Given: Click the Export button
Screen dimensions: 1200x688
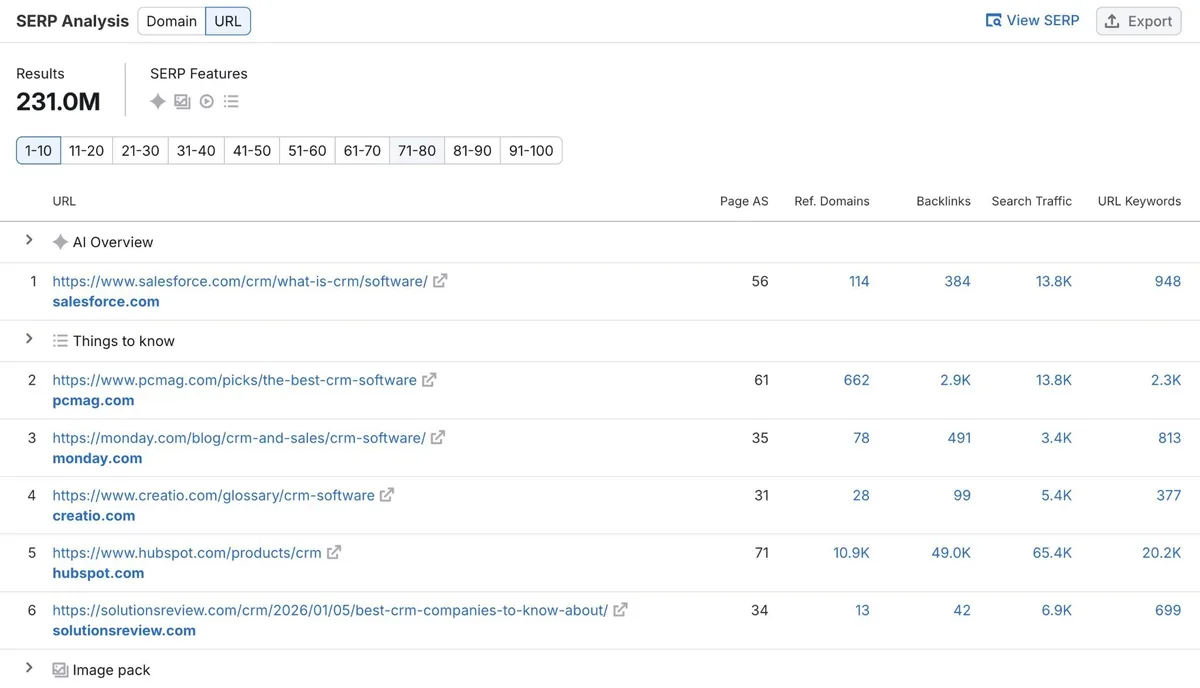Looking at the screenshot, I should [x=1138, y=21].
